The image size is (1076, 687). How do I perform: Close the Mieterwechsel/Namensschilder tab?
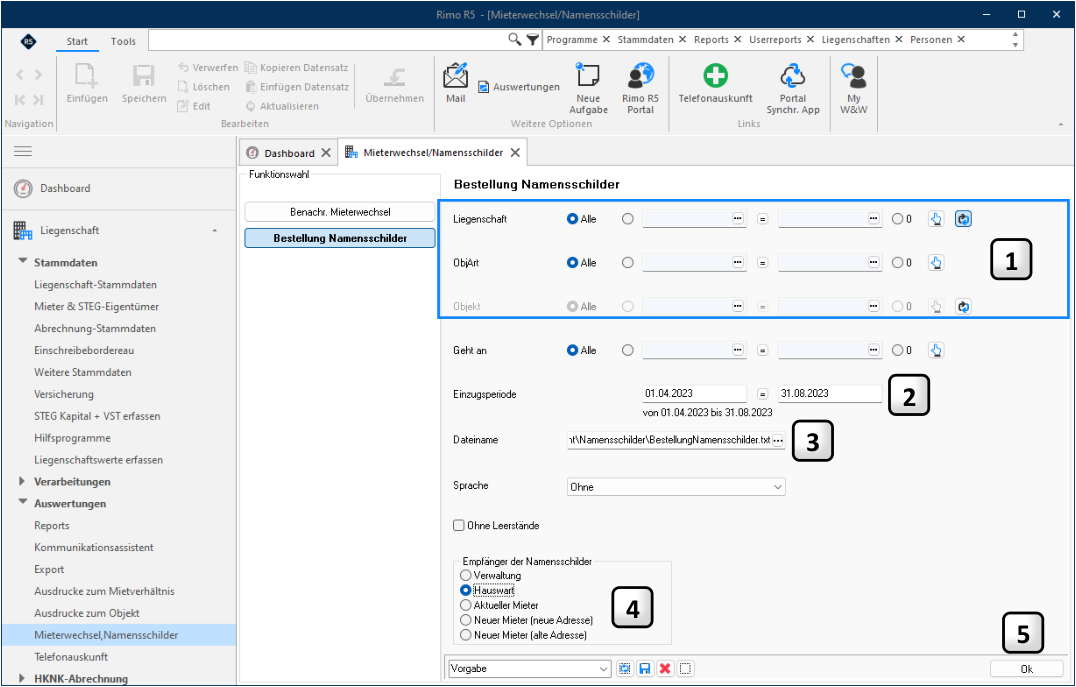click(515, 152)
